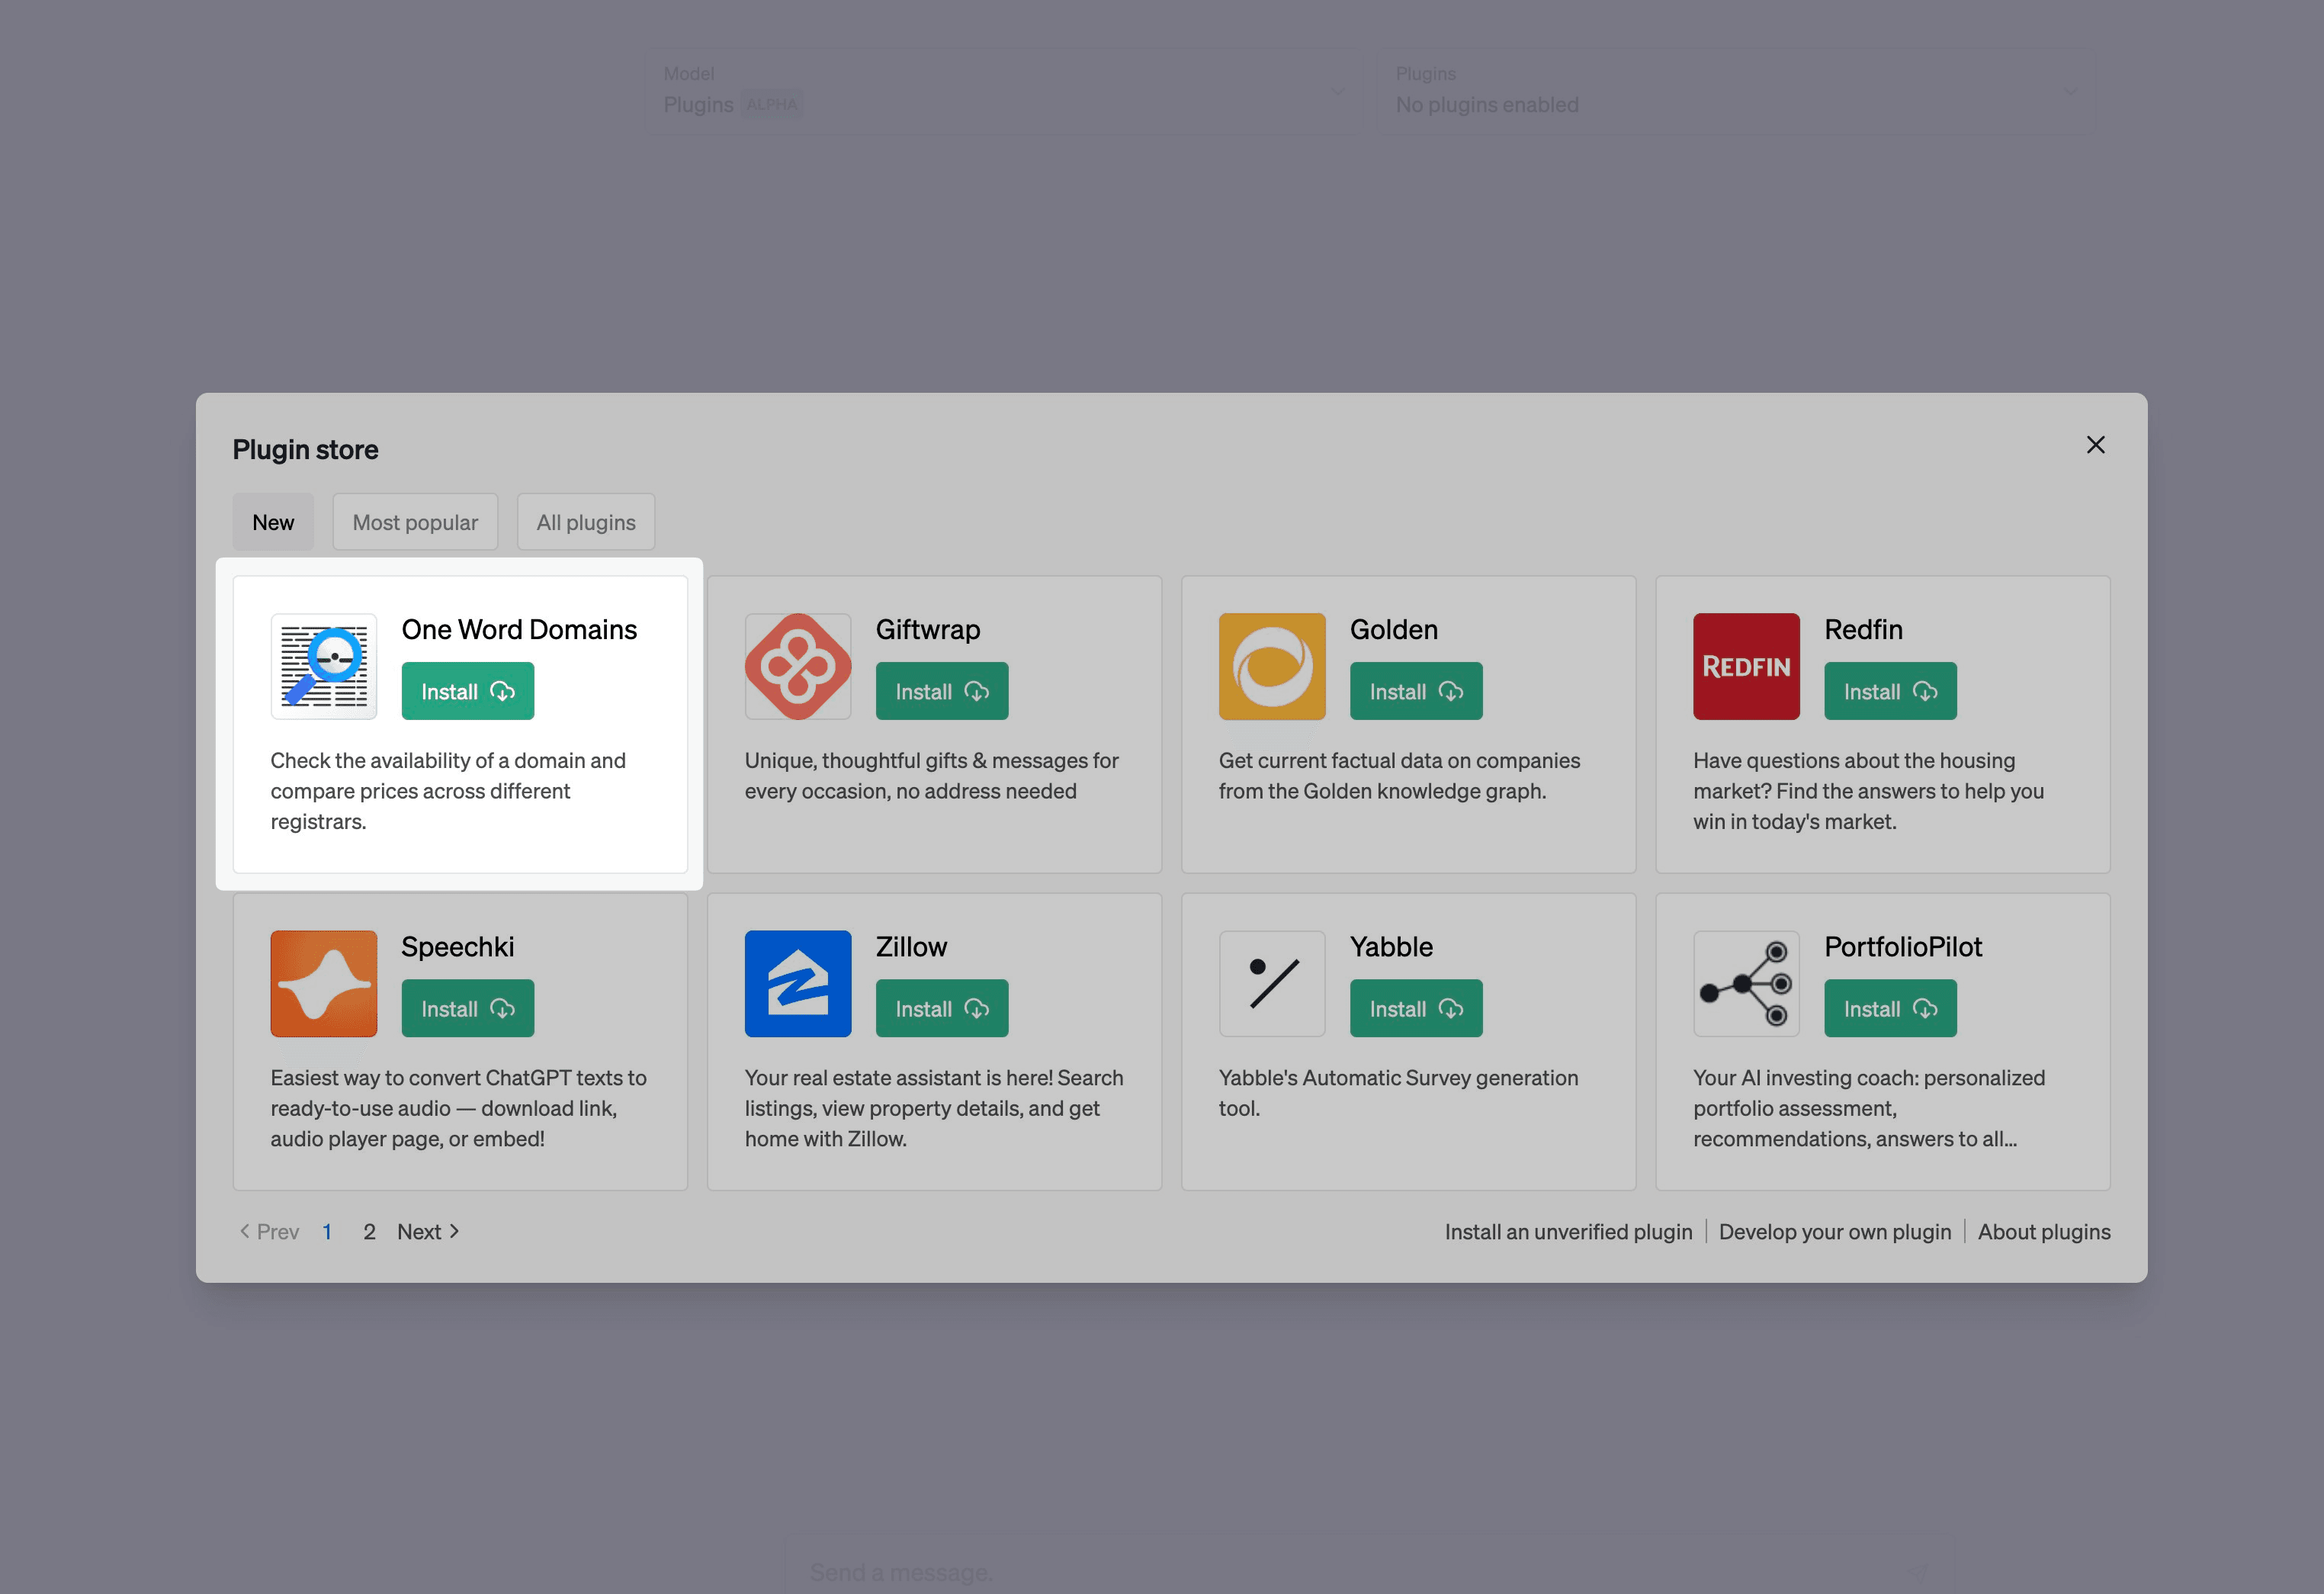Click the PortfolioPilot title text
2324x1594 pixels.
click(1903, 947)
